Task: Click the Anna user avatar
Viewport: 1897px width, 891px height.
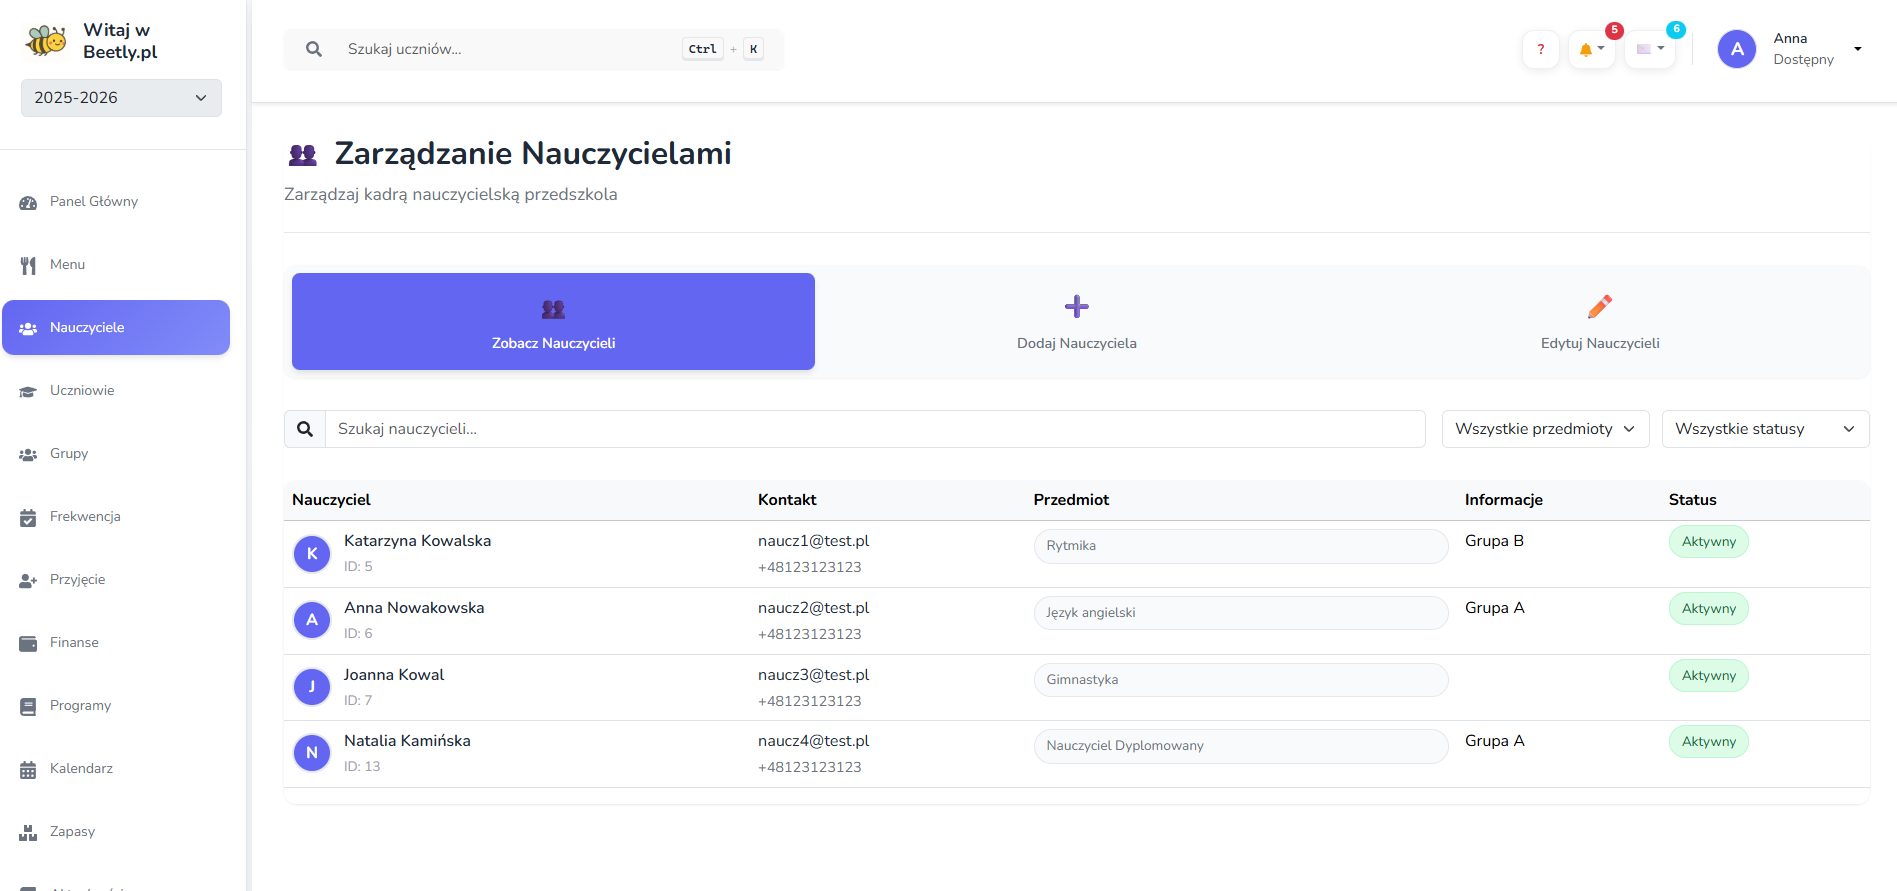Action: click(1737, 49)
